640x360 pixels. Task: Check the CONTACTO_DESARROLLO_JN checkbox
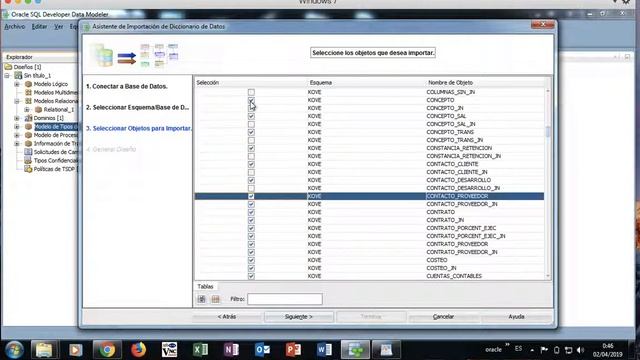pos(251,188)
